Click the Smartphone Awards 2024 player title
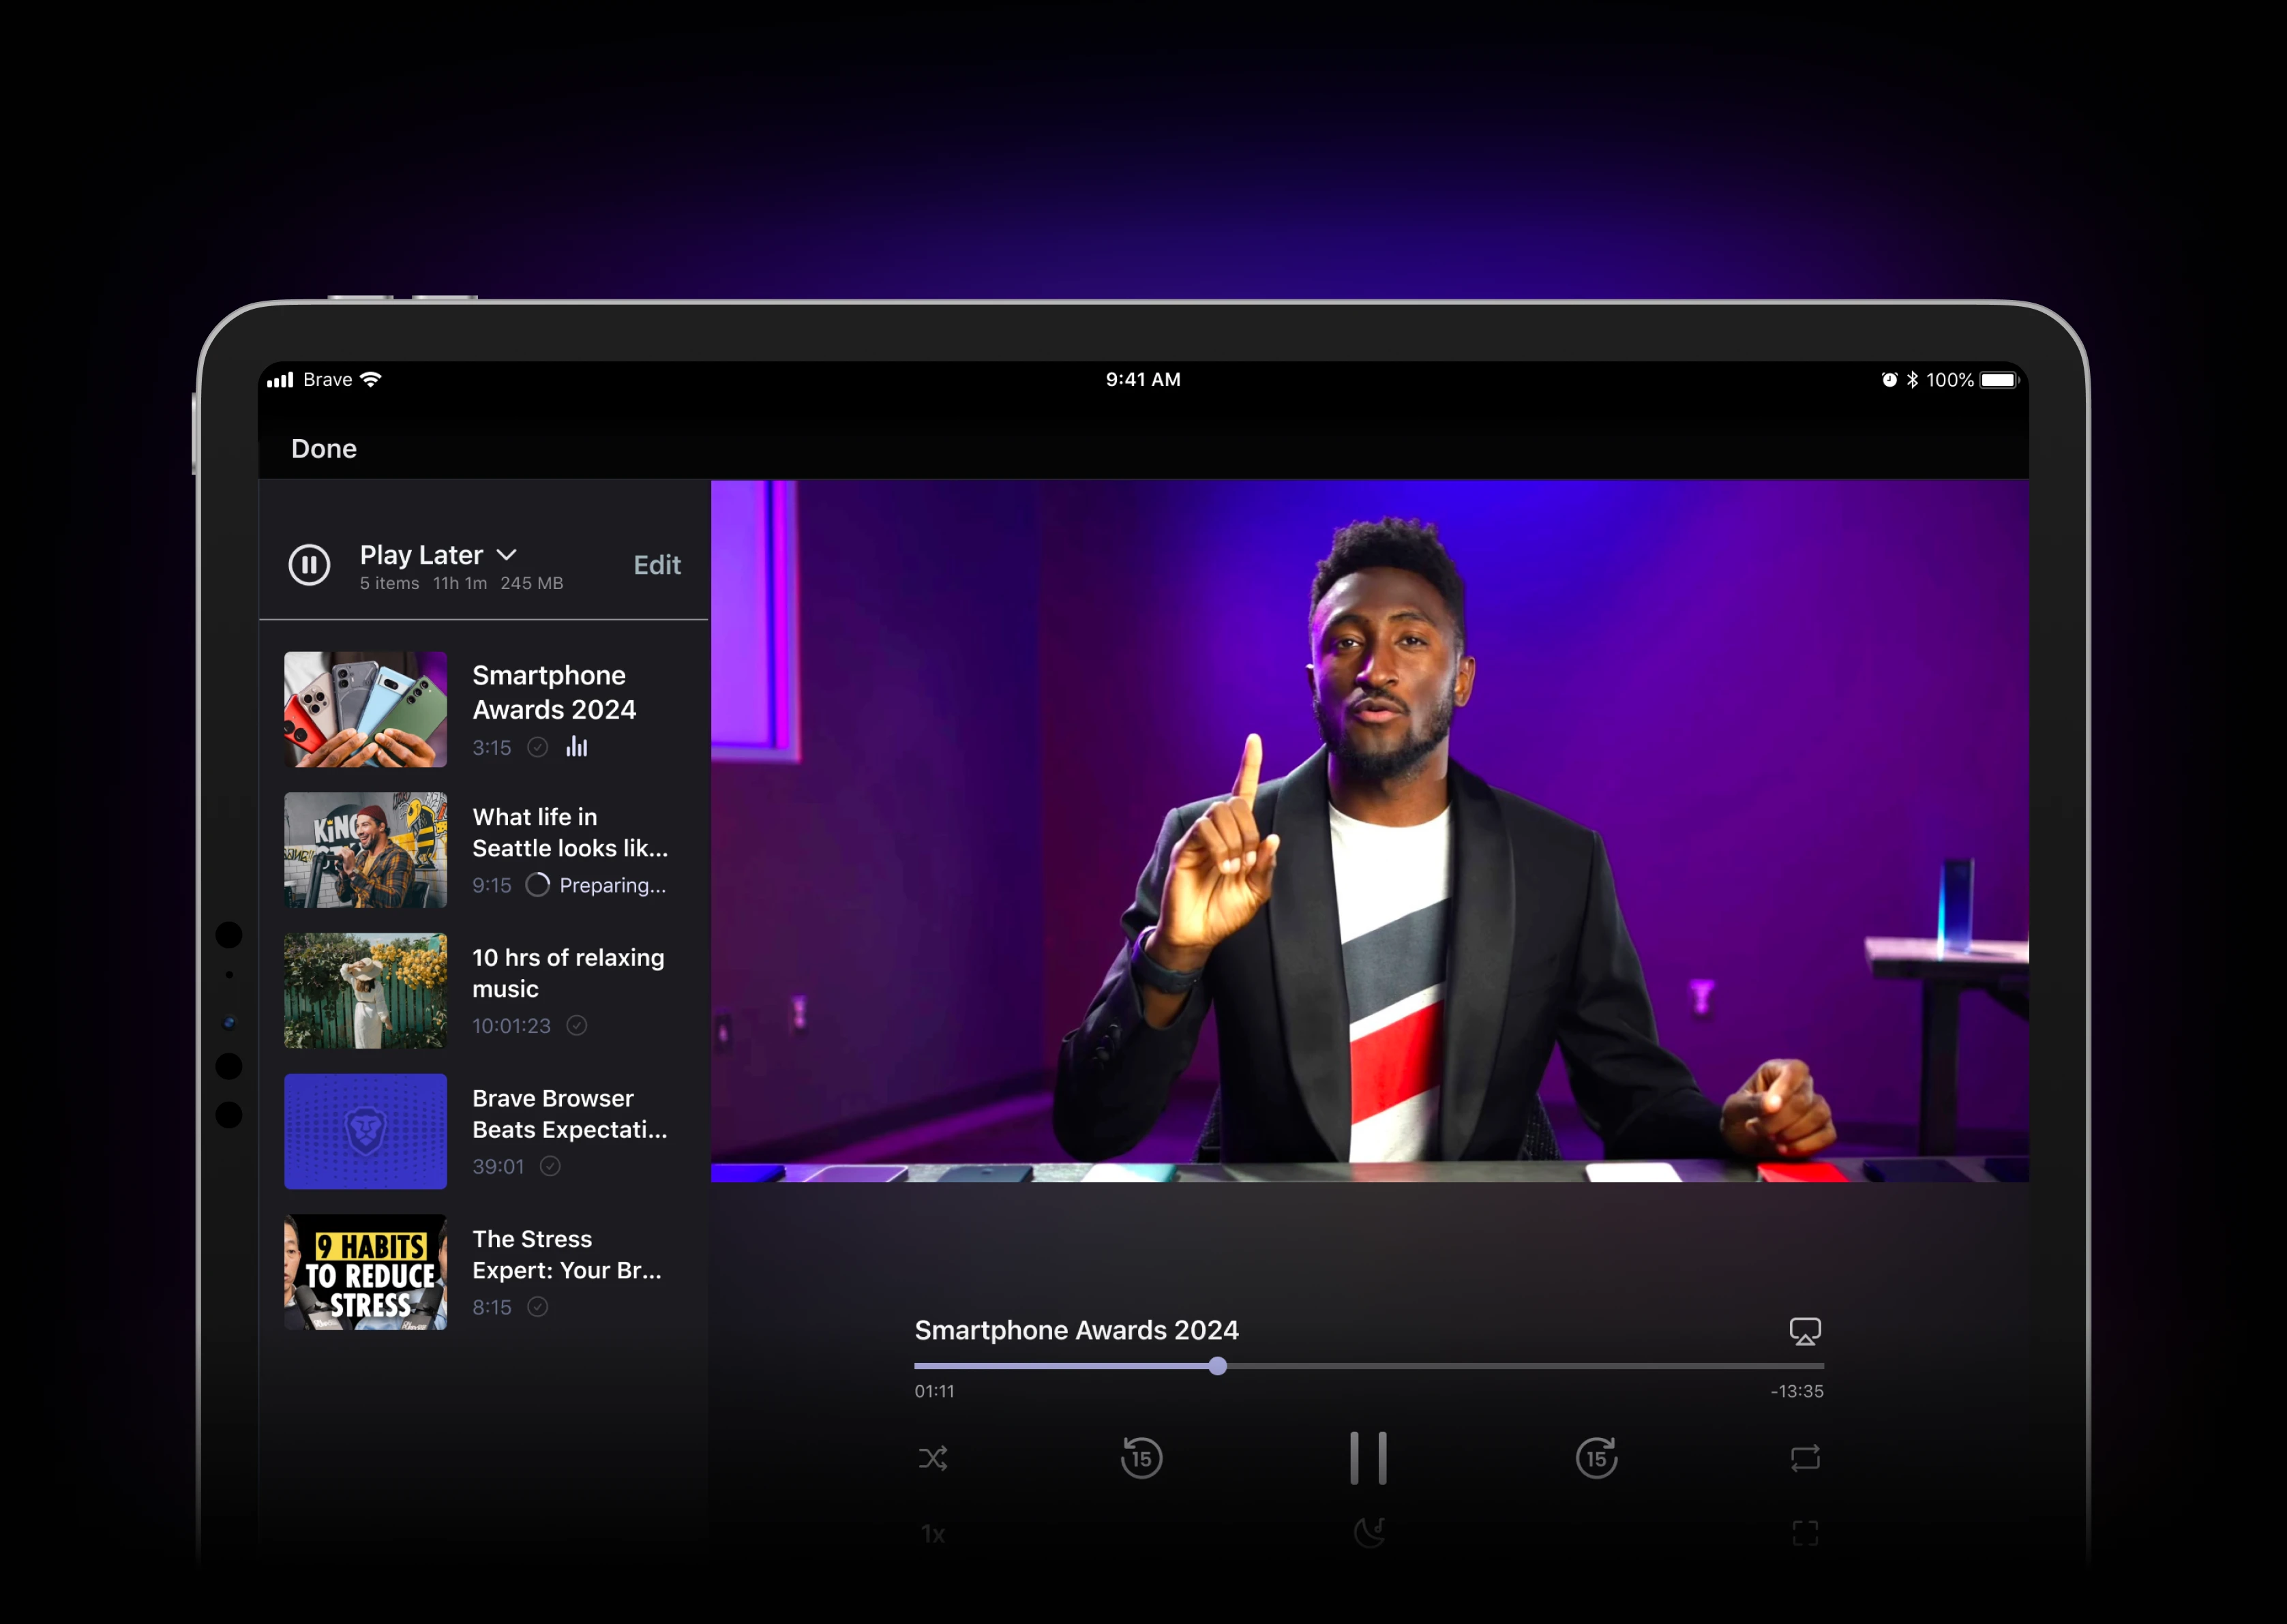The width and height of the screenshot is (2287, 1624). coord(1076,1330)
